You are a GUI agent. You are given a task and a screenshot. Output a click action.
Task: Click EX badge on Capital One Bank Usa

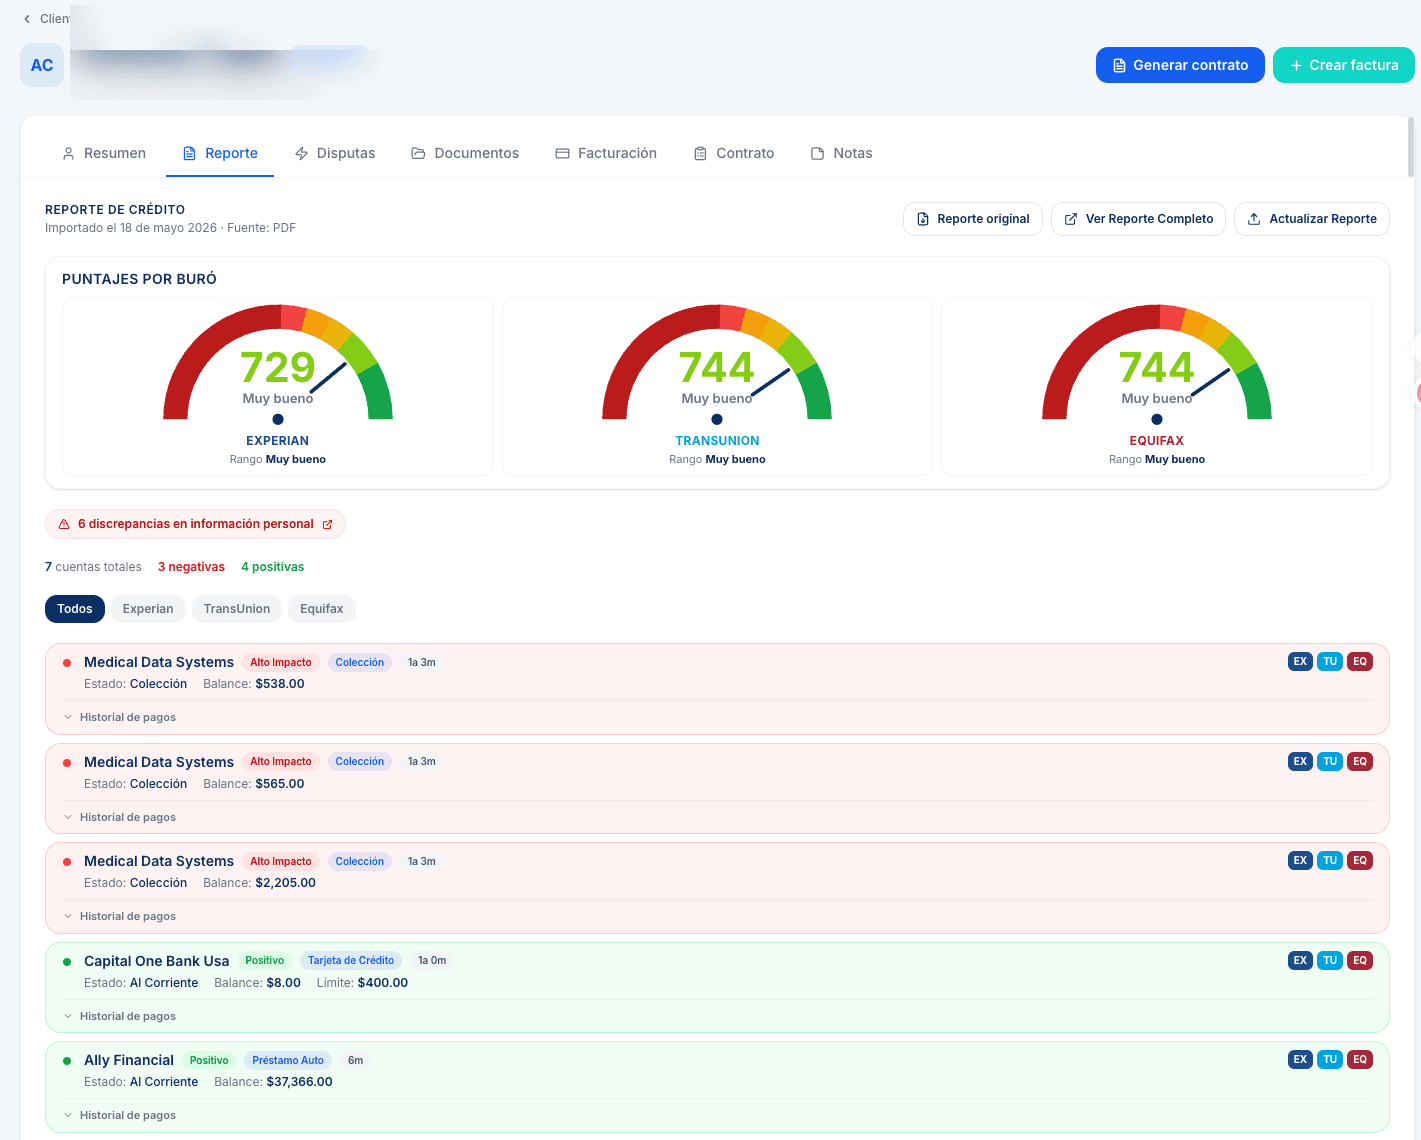1300,960
